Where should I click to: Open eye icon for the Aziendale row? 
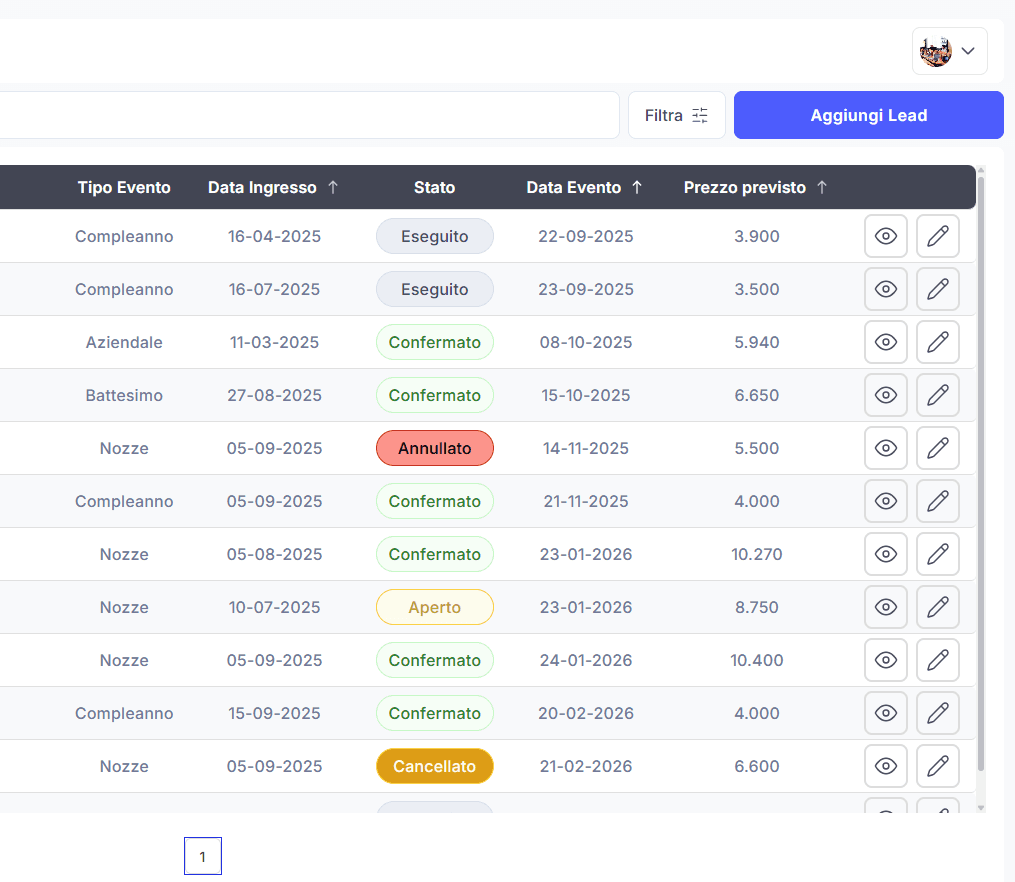click(x=886, y=342)
